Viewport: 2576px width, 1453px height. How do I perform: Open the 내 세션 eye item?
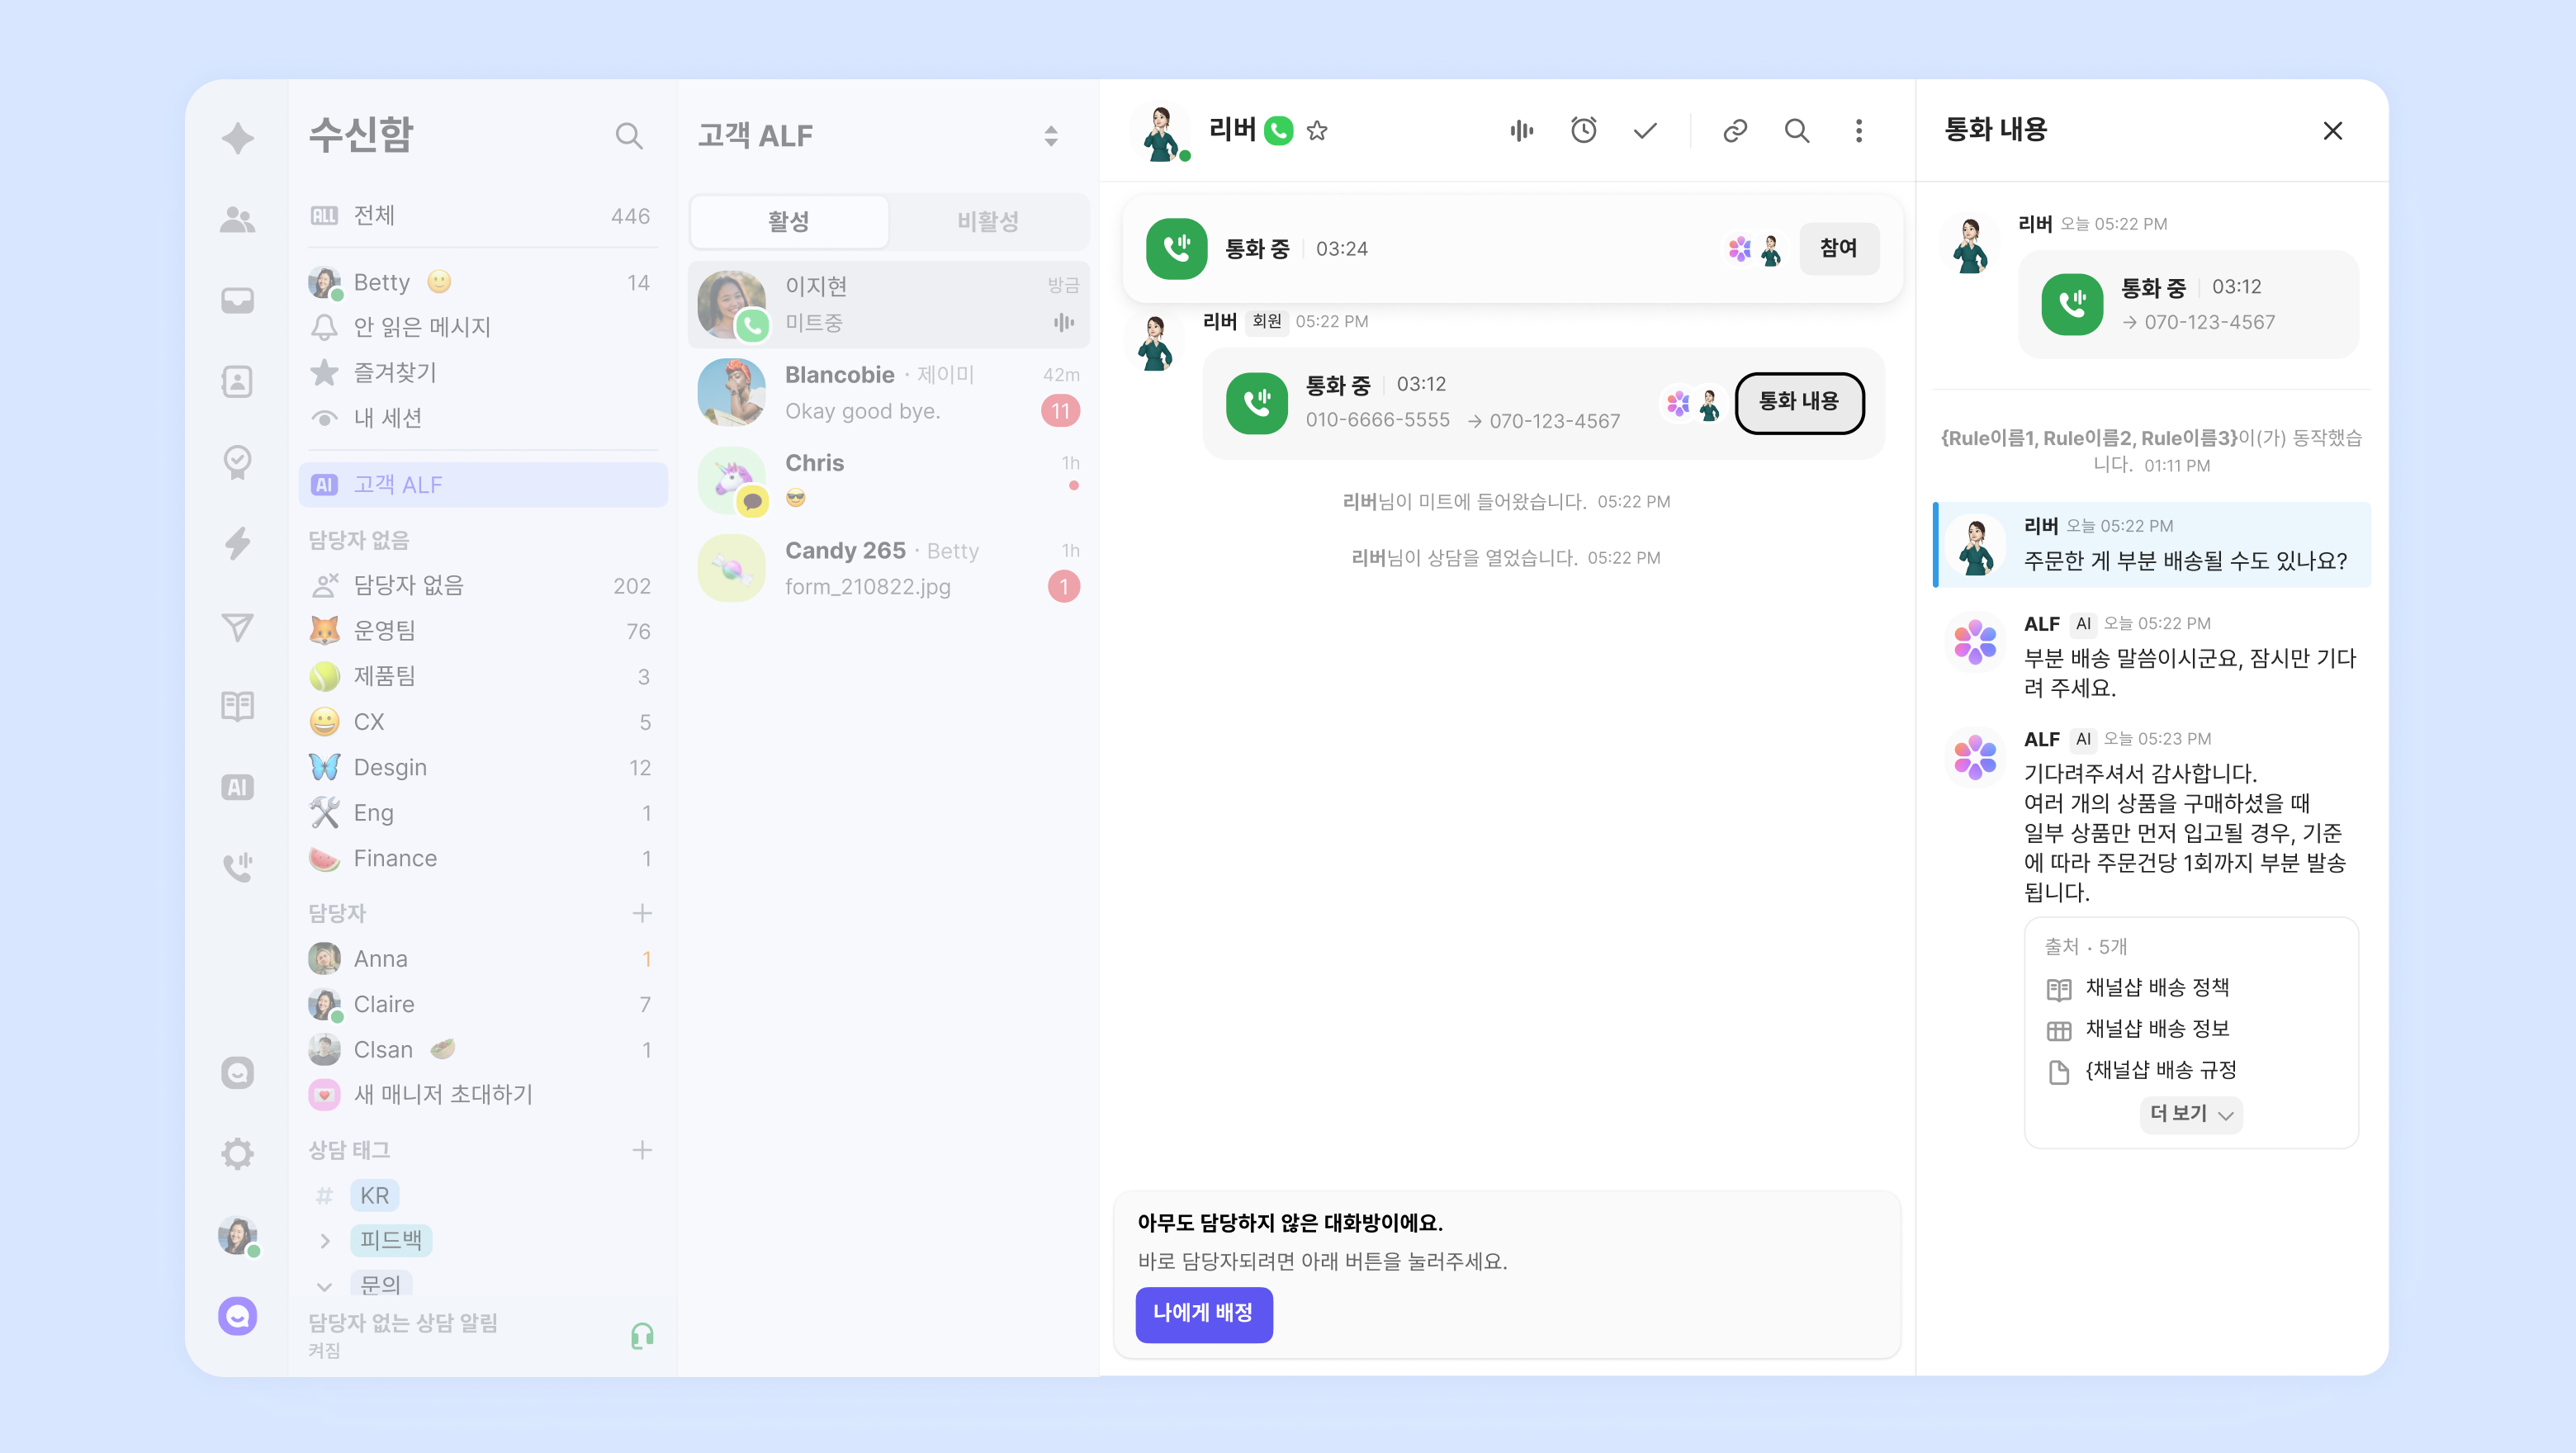click(x=387, y=418)
